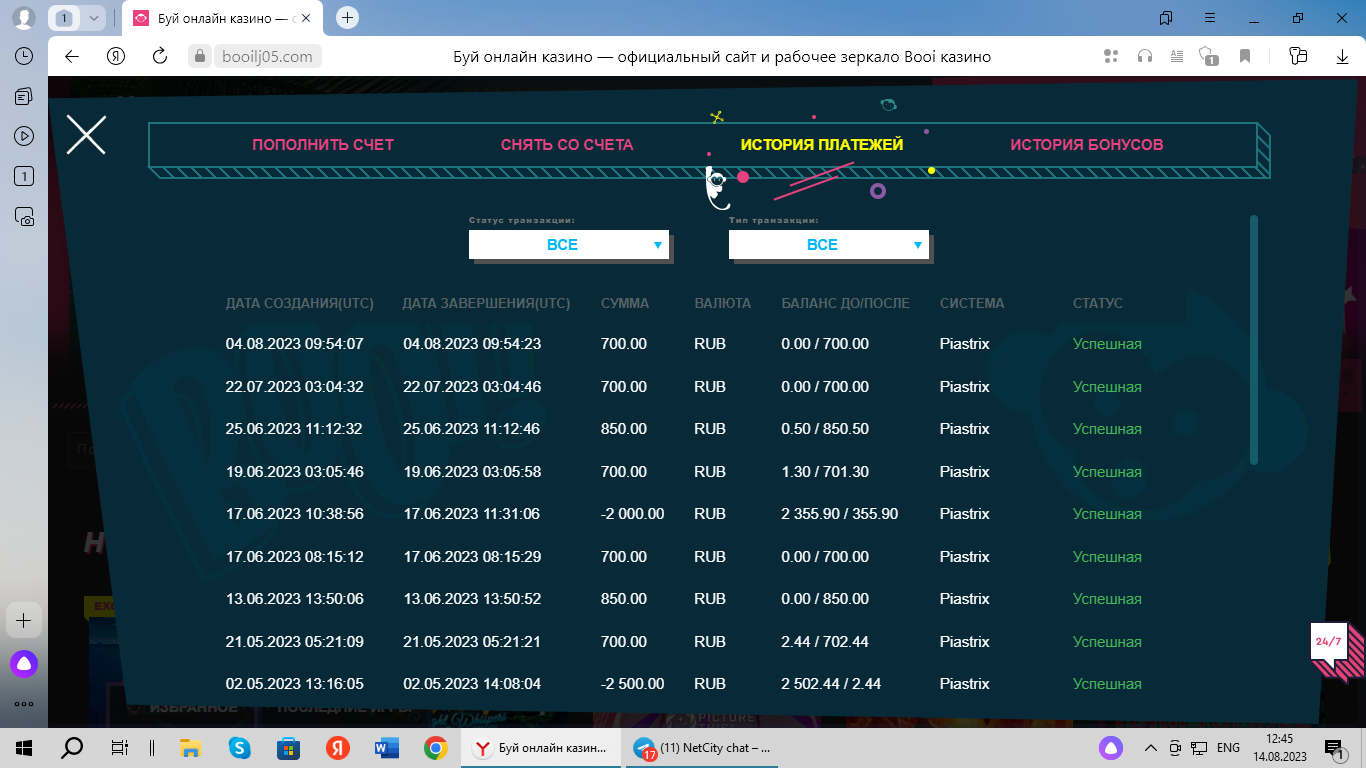Open Microsoft Word from the taskbar

pos(386,748)
